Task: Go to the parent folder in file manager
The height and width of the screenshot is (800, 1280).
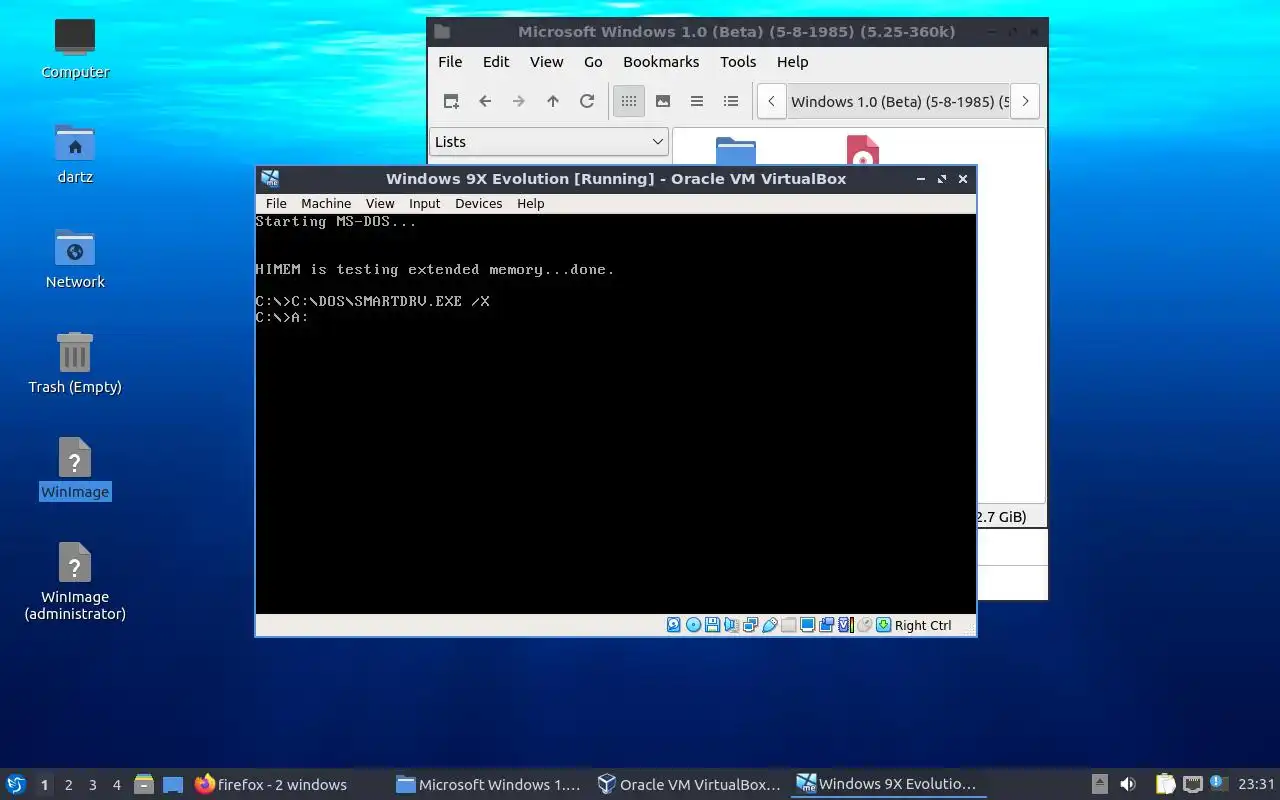Action: [553, 101]
